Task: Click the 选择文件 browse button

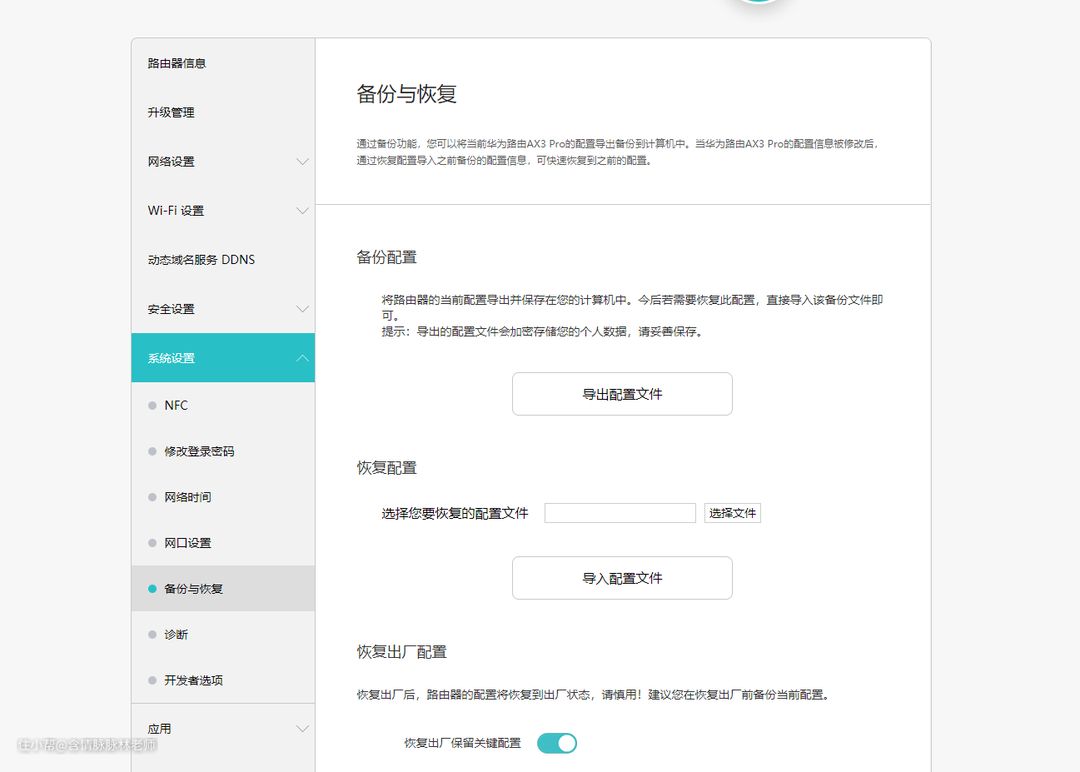Action: point(732,513)
